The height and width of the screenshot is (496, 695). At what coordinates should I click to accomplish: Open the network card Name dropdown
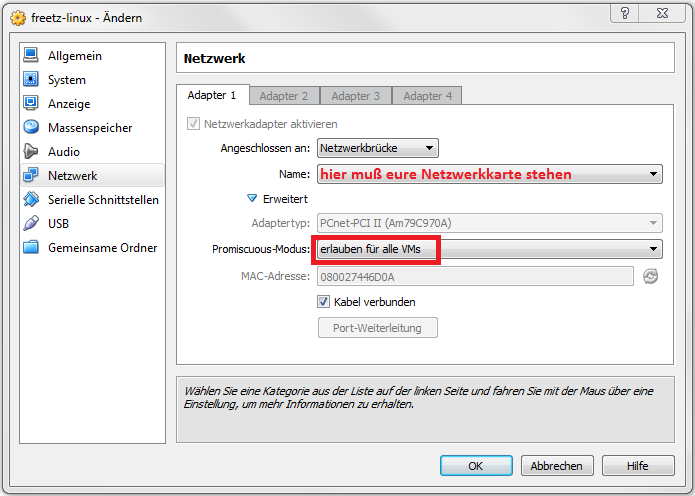pyautogui.click(x=490, y=174)
